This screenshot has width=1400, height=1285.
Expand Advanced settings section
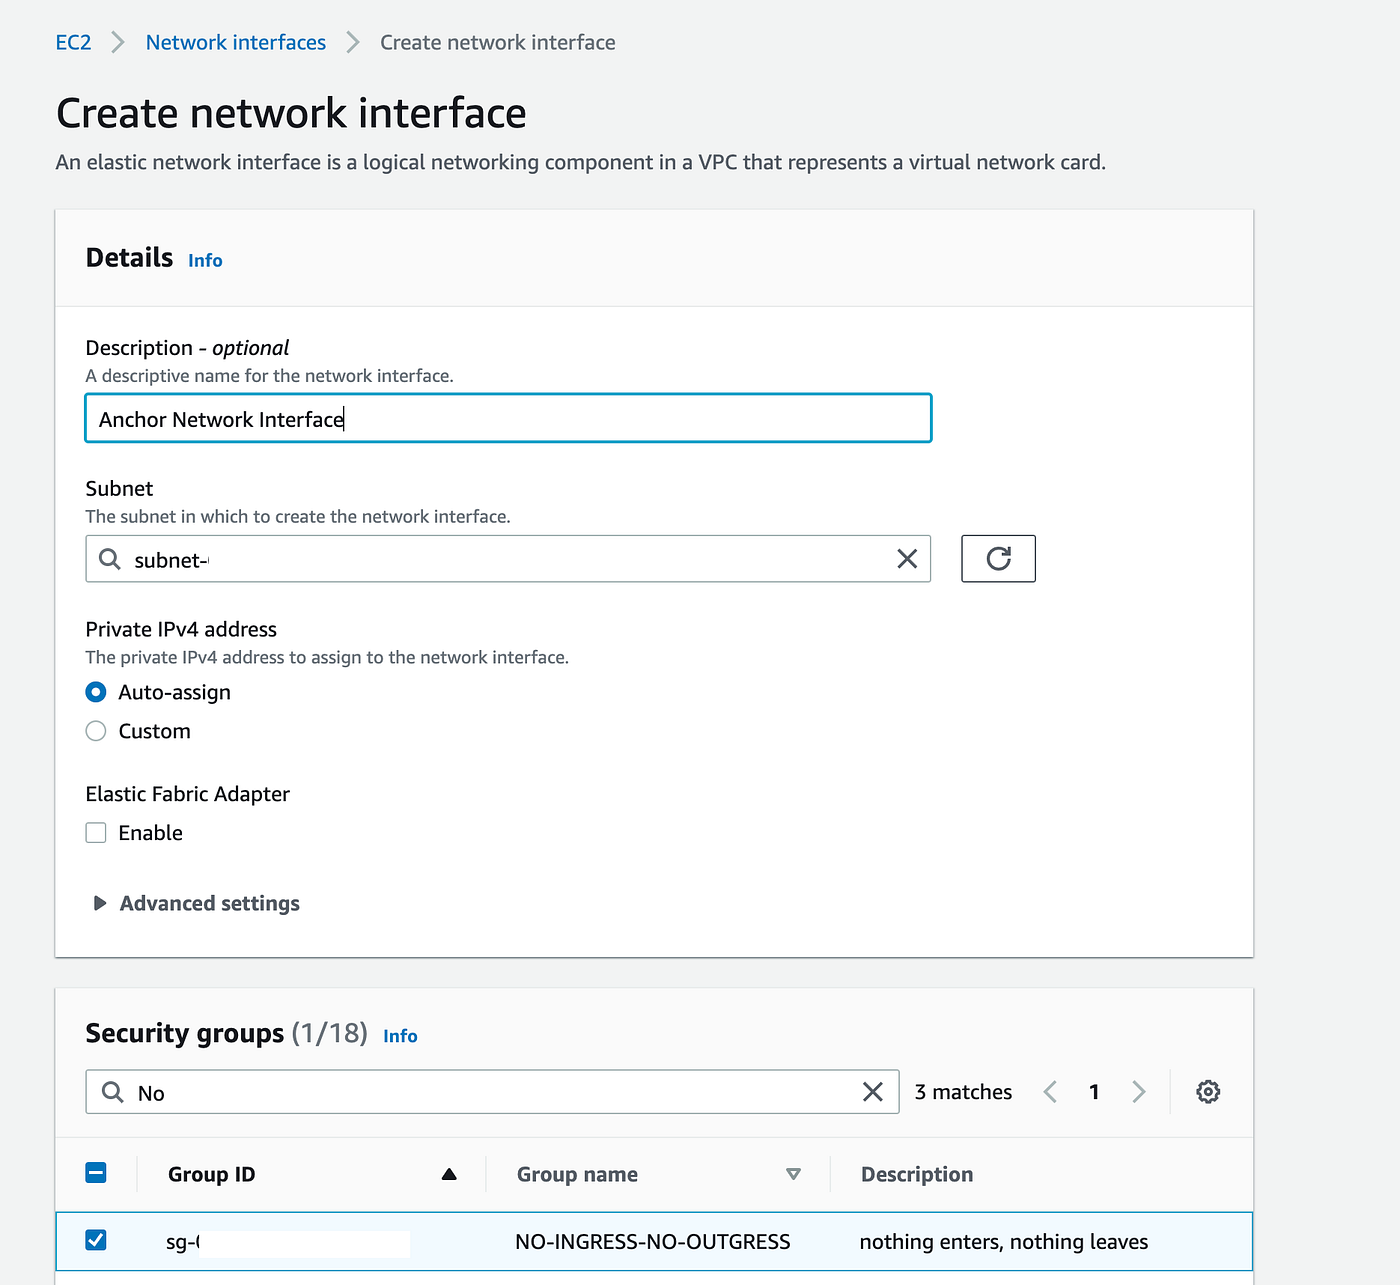(100, 903)
